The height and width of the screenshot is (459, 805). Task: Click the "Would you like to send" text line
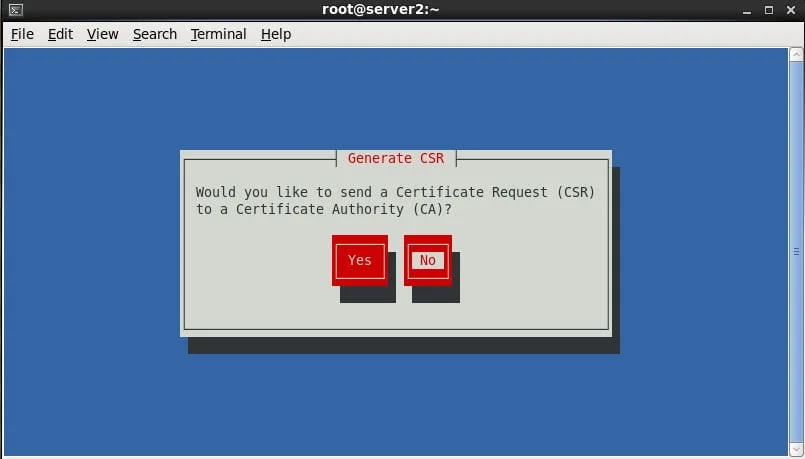(x=395, y=191)
